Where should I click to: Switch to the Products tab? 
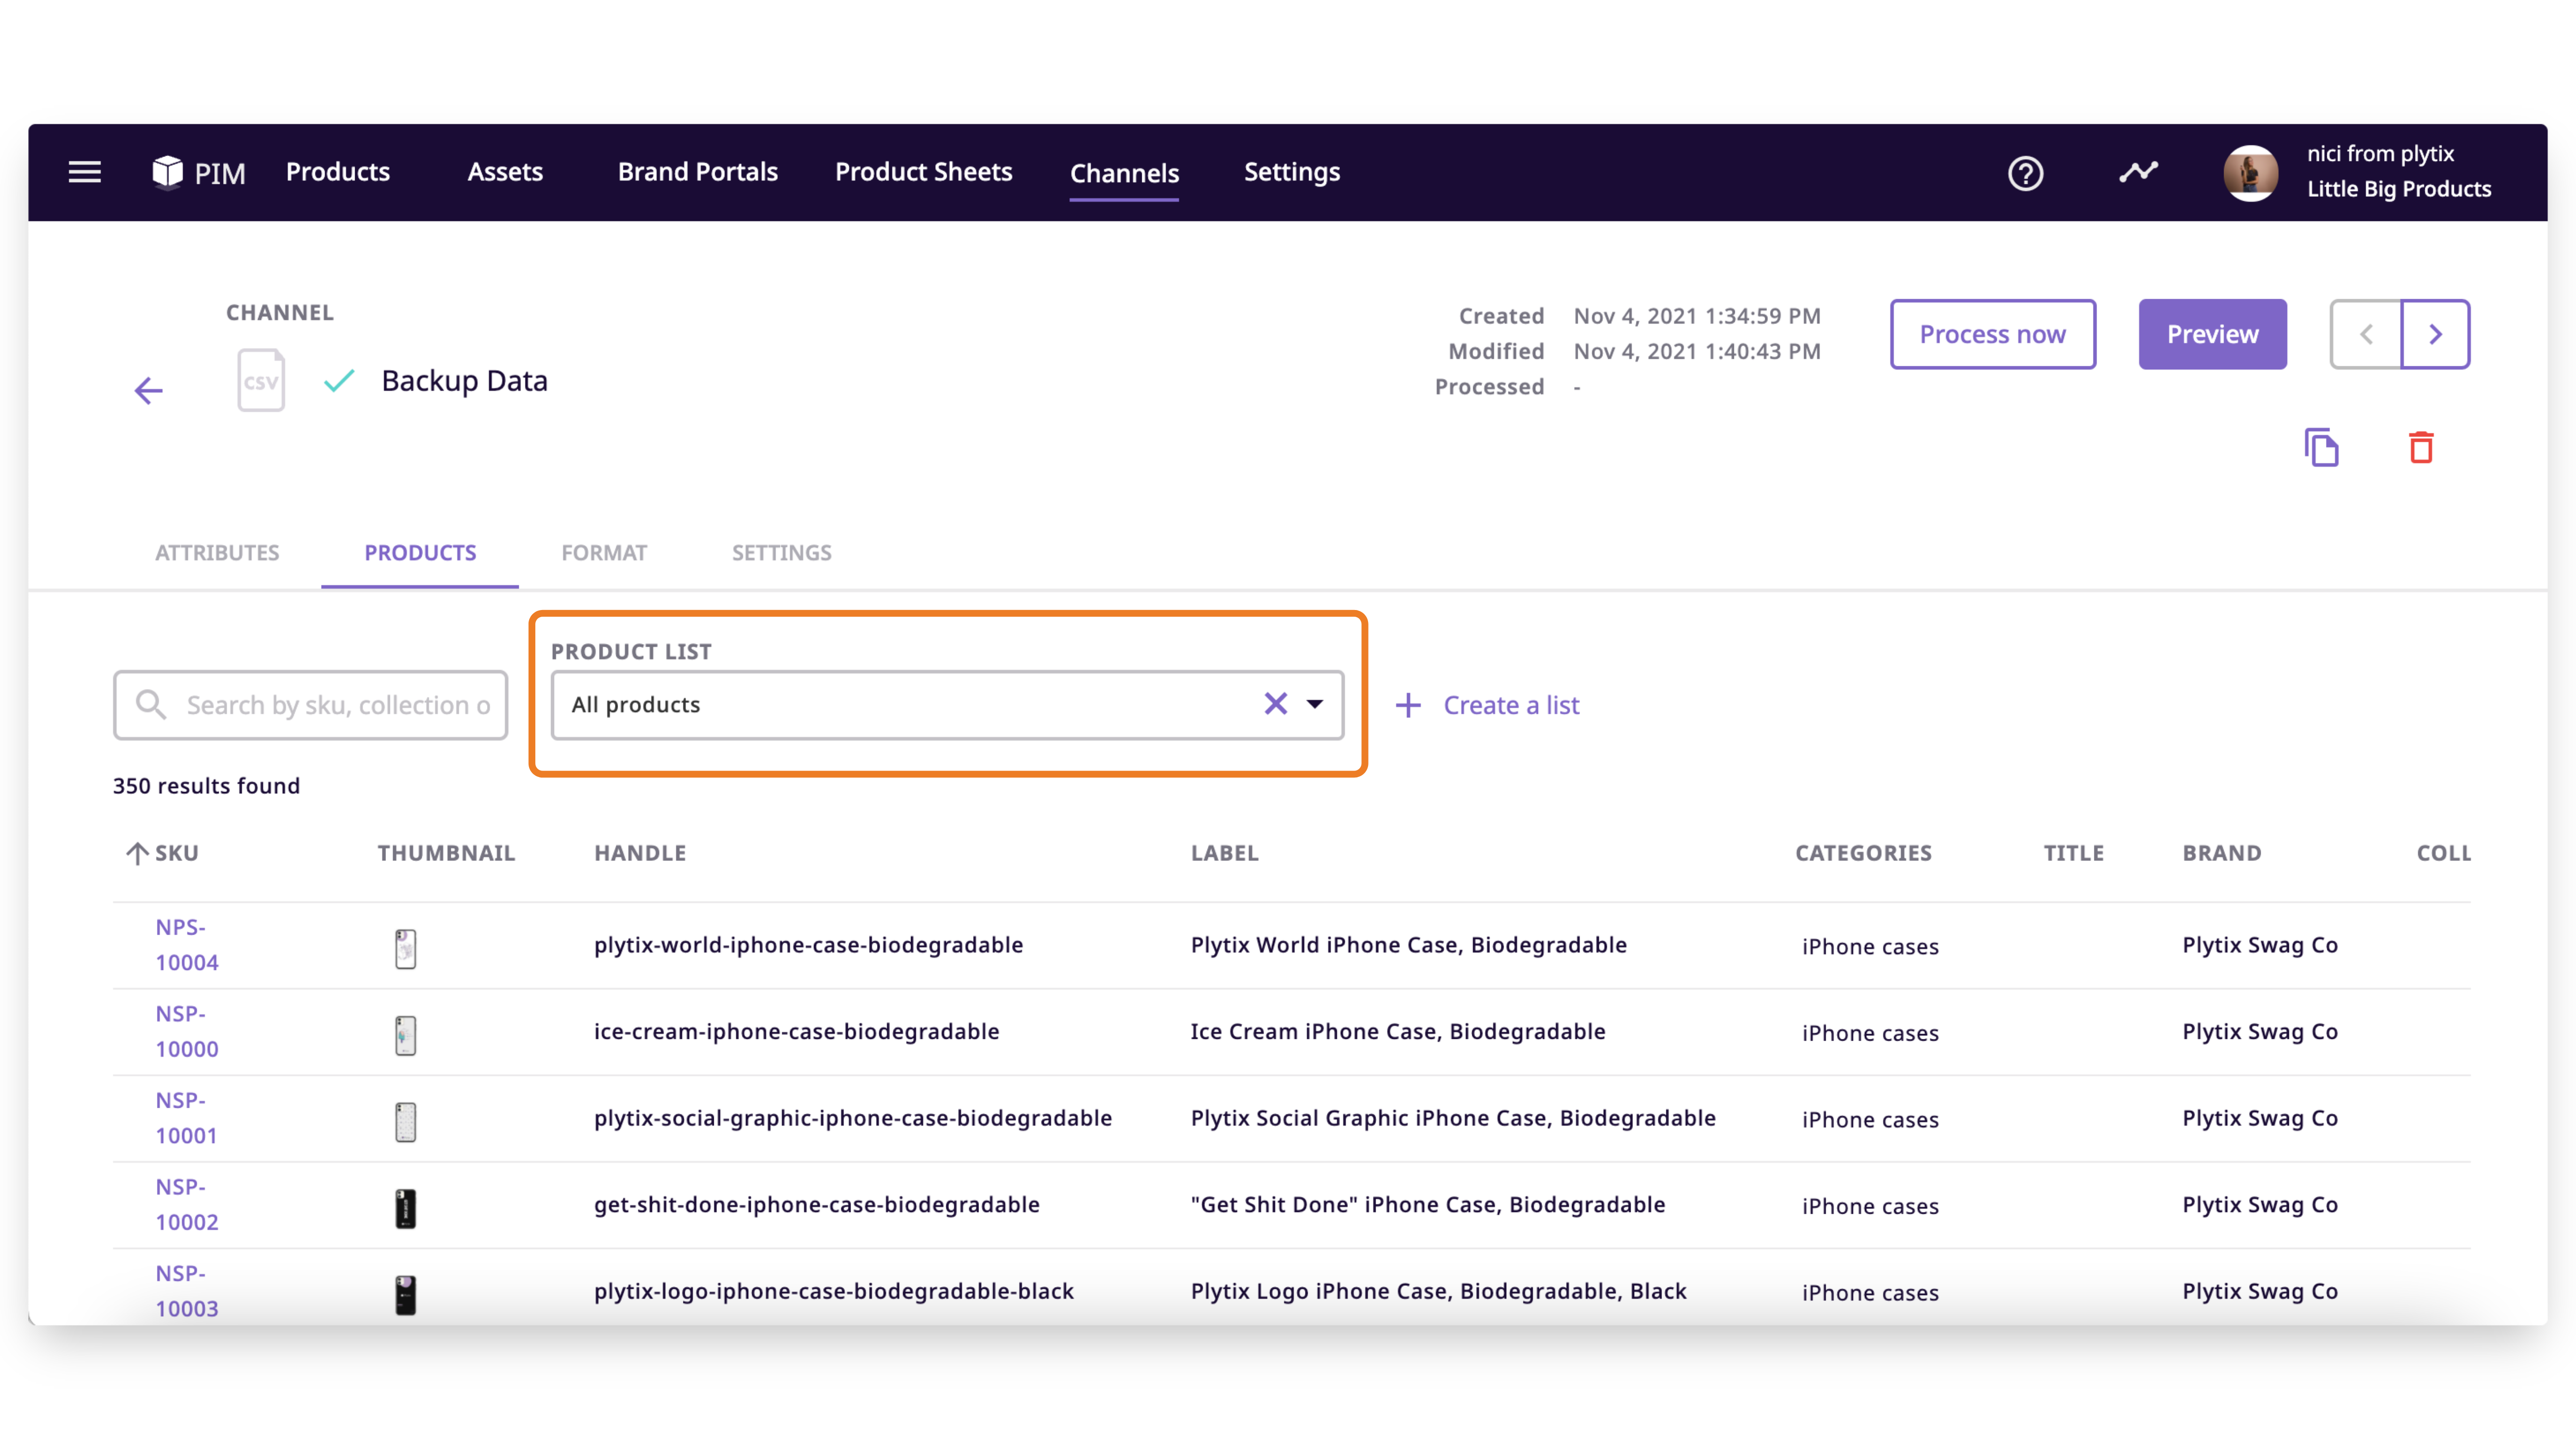pos(420,553)
